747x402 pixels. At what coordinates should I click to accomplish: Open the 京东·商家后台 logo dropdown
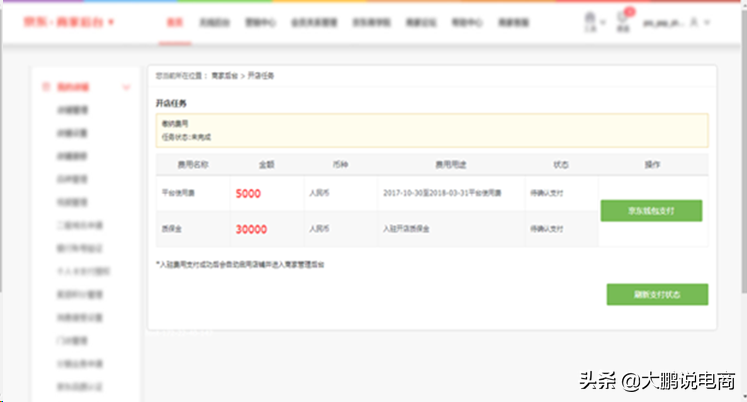(69, 22)
